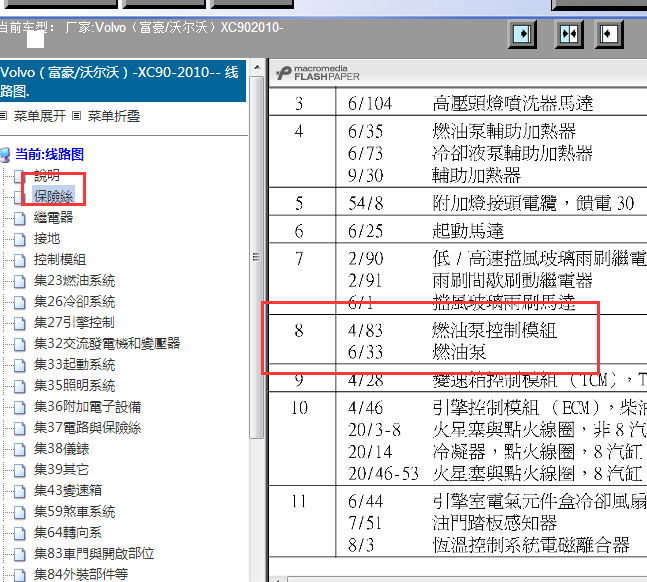
Task: Click the page icon beside 繼電器
Action: tap(19, 218)
